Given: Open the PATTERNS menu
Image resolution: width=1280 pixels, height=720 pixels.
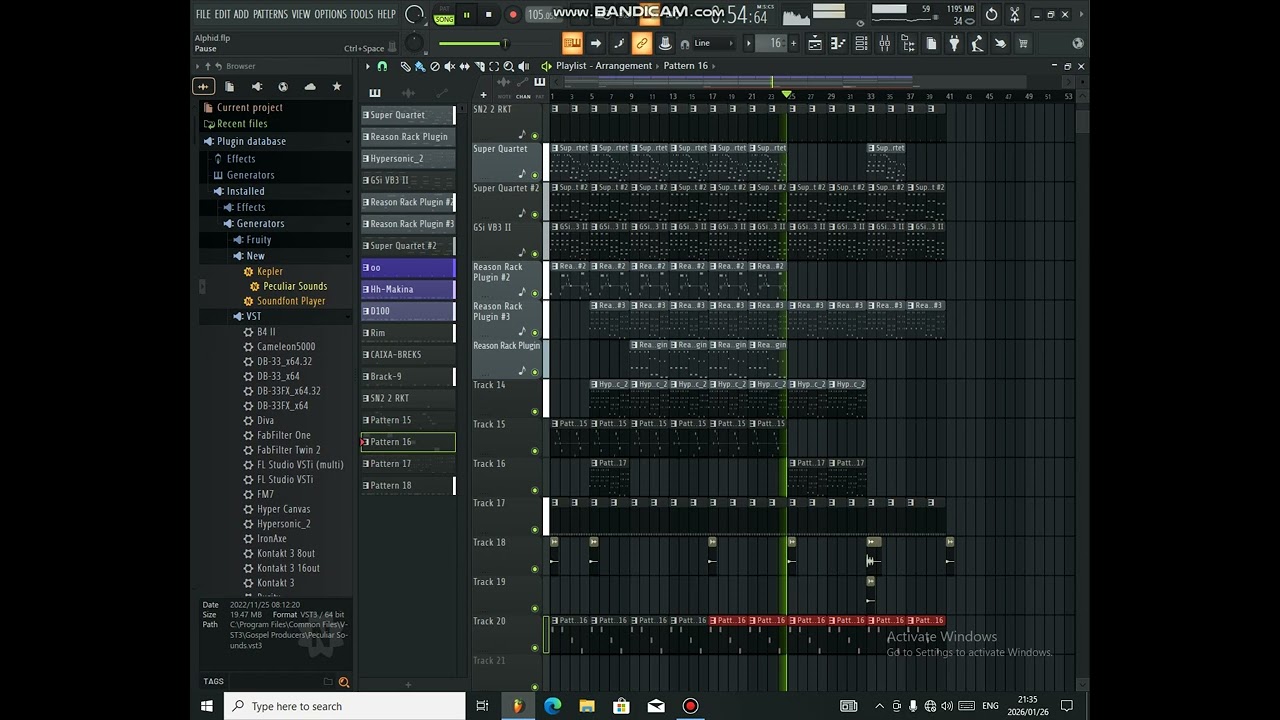Looking at the screenshot, I should [x=270, y=14].
